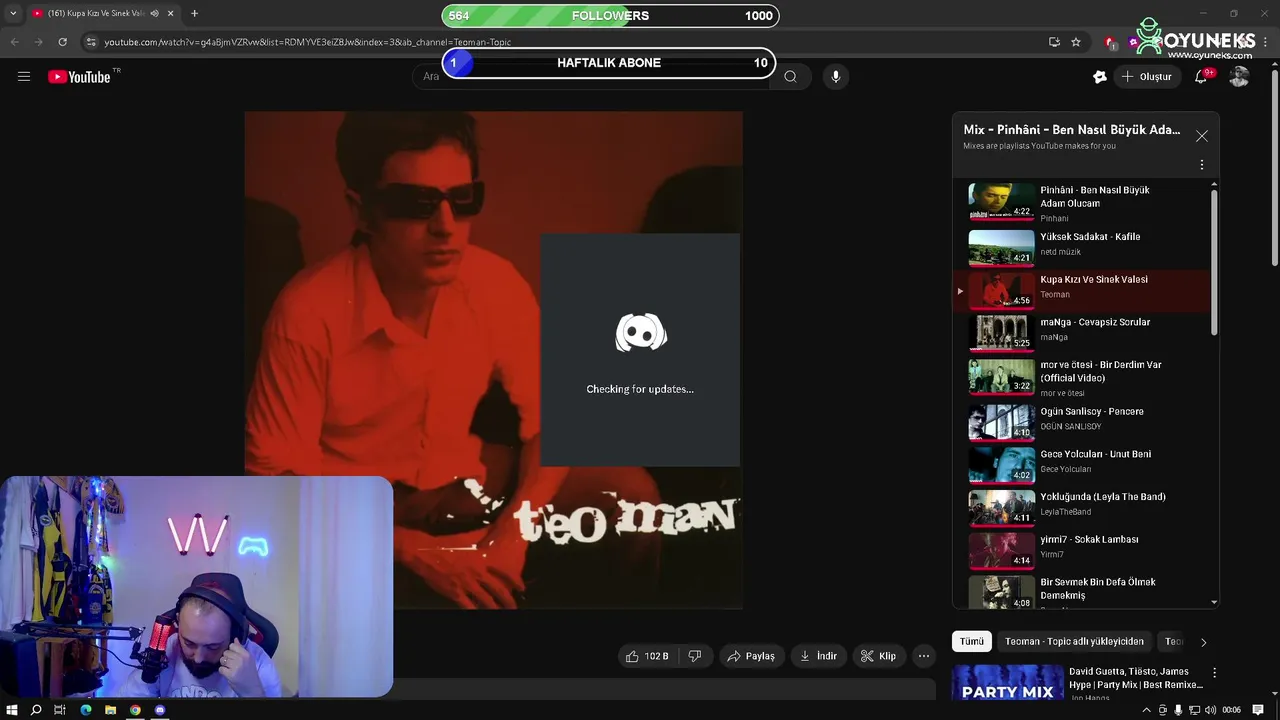Select the Tümü filter chip
1280x720 pixels.
(x=972, y=642)
